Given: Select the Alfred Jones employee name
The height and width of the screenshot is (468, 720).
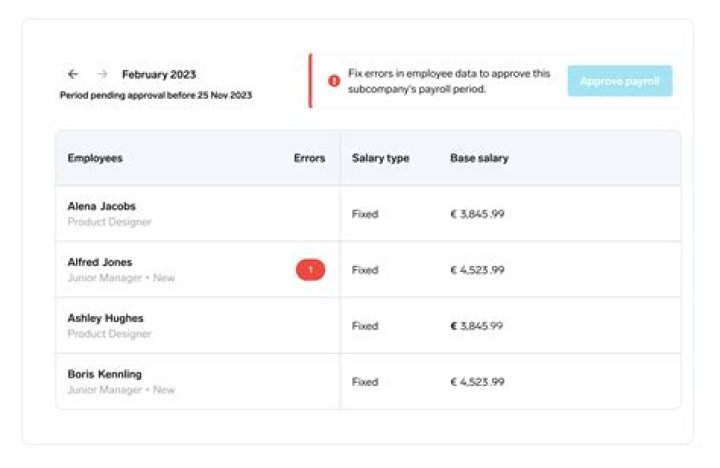Looking at the screenshot, I should pyautogui.click(x=99, y=262).
